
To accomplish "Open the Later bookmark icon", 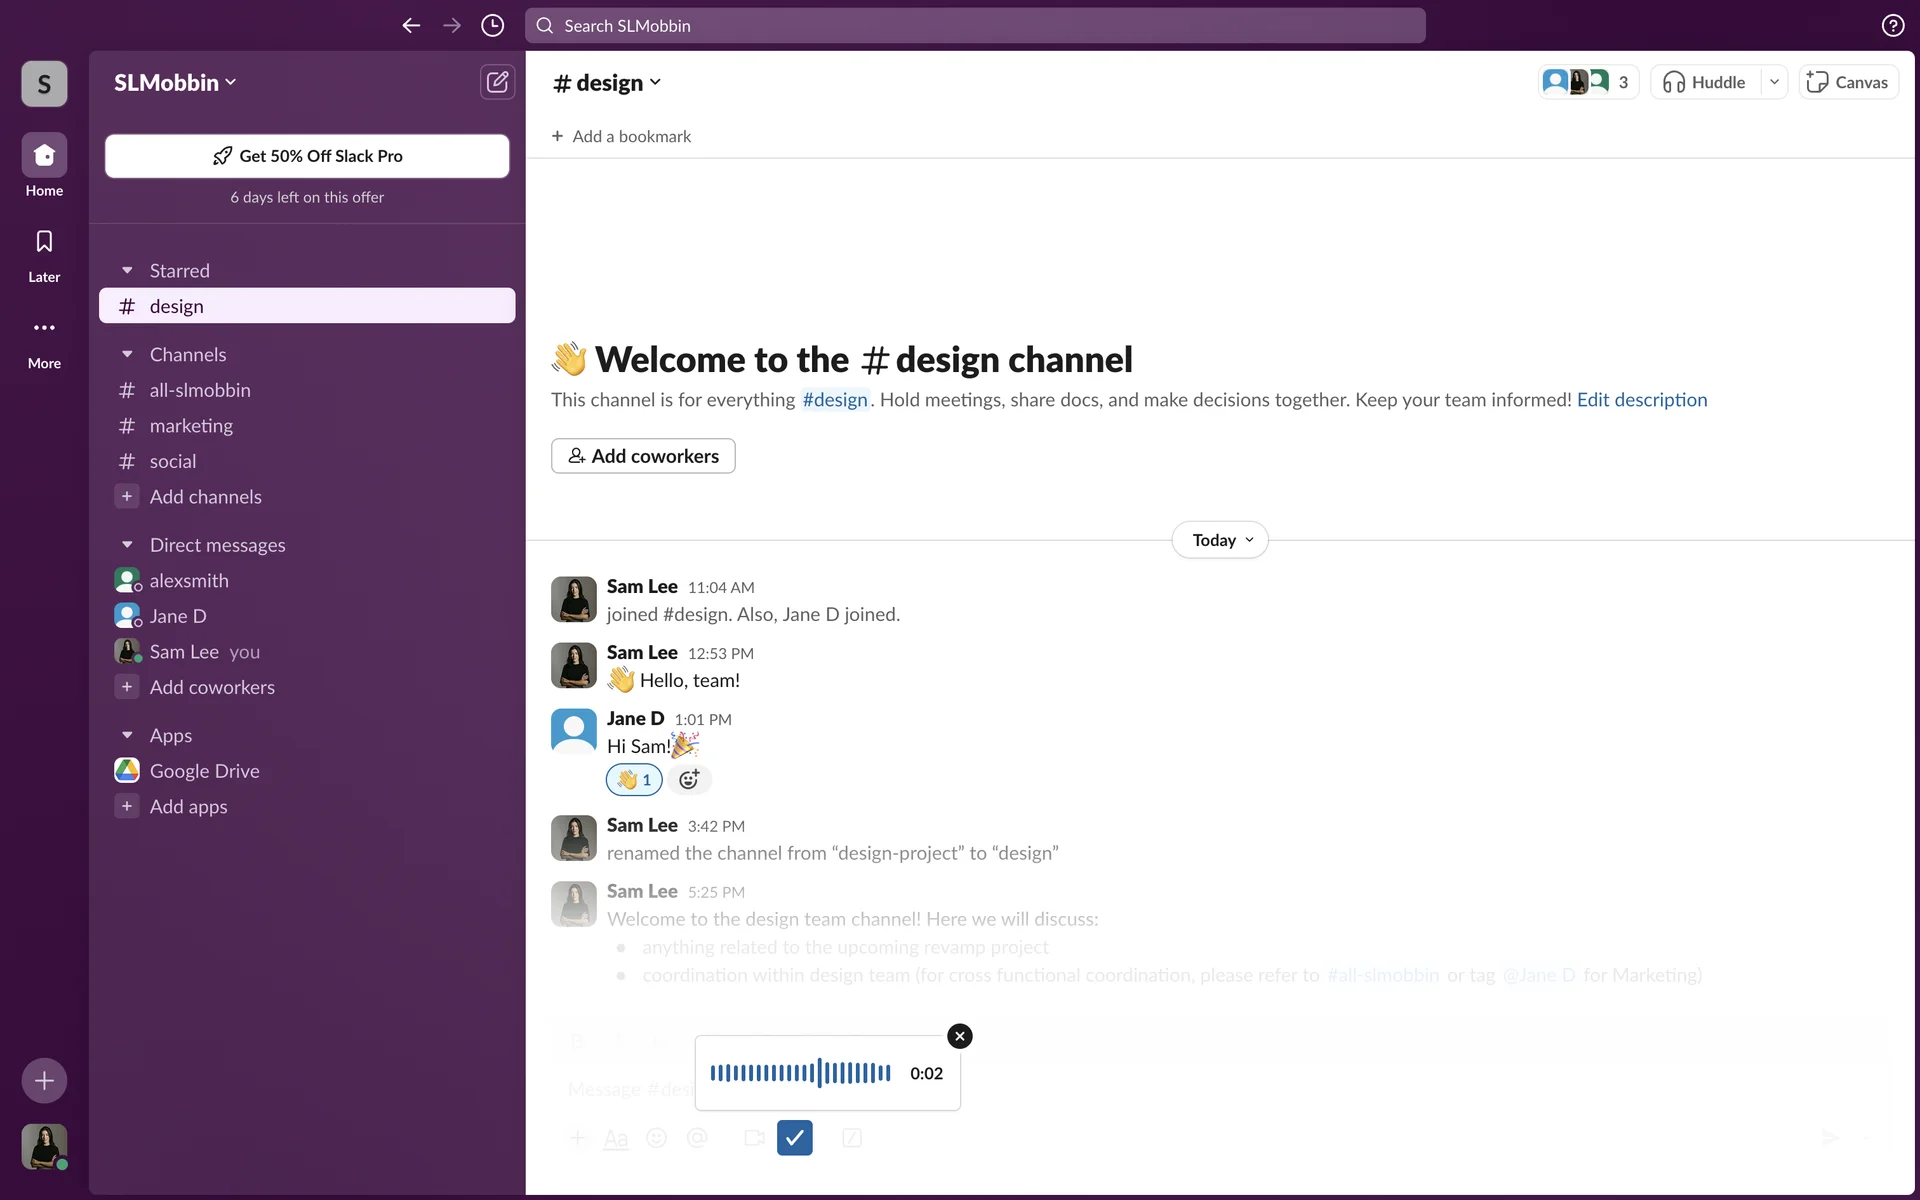I will [x=44, y=242].
